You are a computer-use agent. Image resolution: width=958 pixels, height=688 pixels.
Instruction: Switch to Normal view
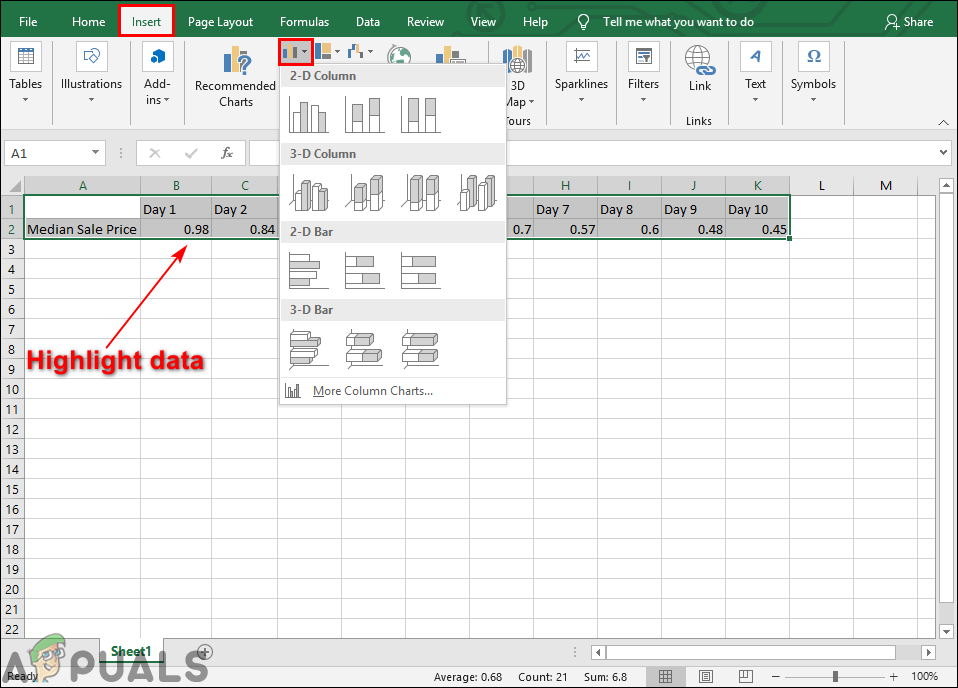click(665, 676)
